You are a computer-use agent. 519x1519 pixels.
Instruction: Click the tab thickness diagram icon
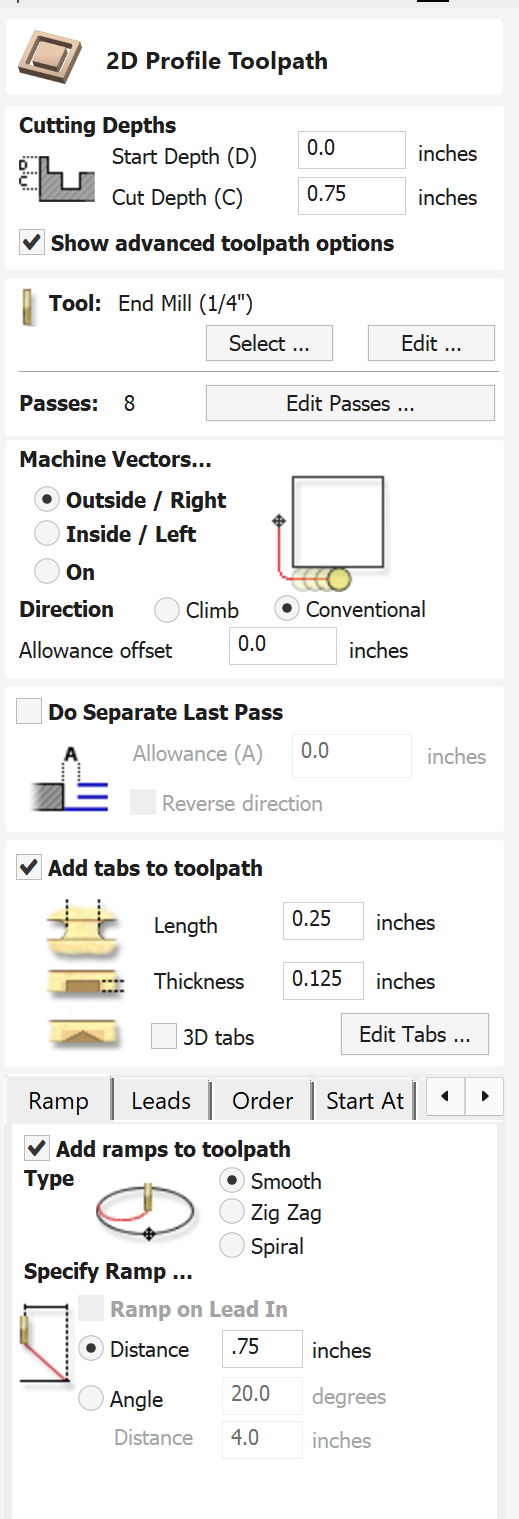[x=84, y=982]
